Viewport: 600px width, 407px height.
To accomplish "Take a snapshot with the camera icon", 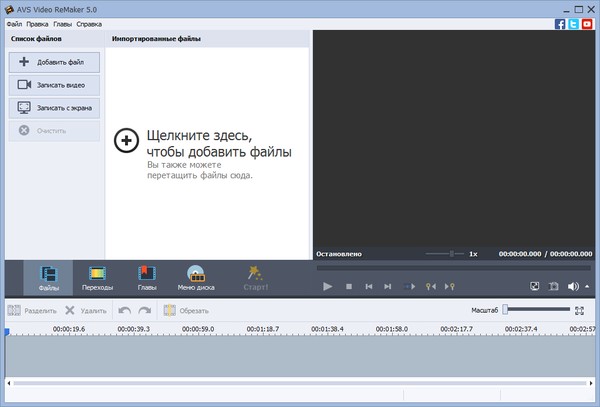I will pos(554,287).
